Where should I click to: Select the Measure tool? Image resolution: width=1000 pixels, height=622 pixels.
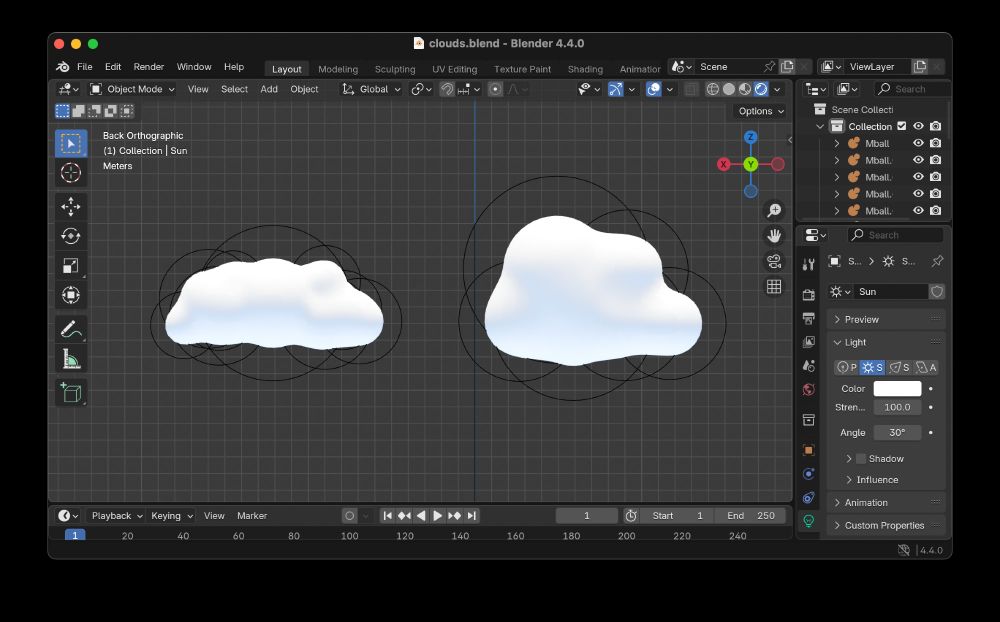pos(71,359)
